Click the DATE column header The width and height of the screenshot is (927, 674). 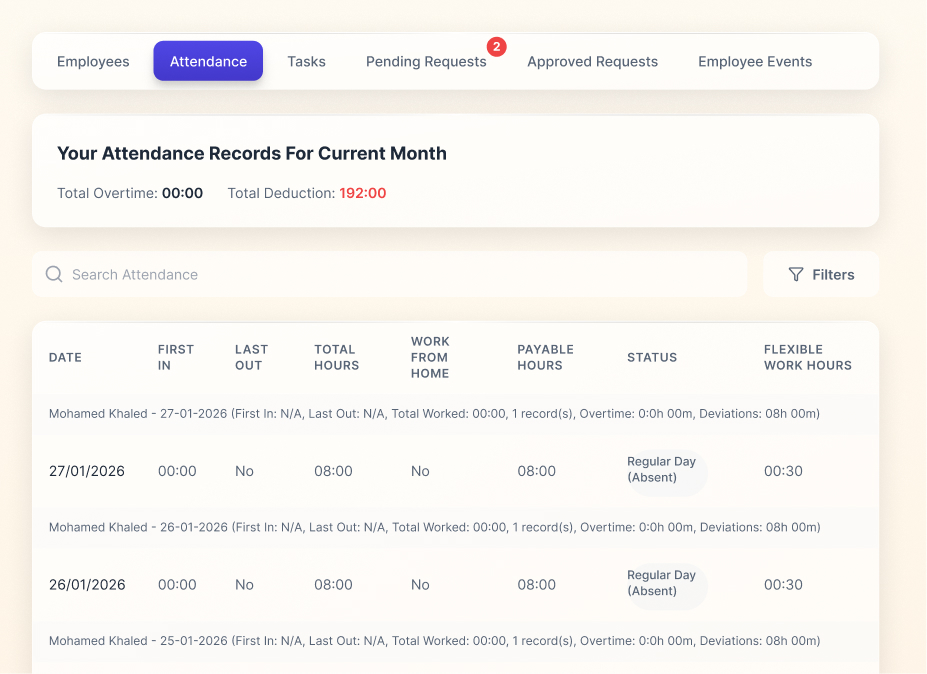tap(65, 357)
